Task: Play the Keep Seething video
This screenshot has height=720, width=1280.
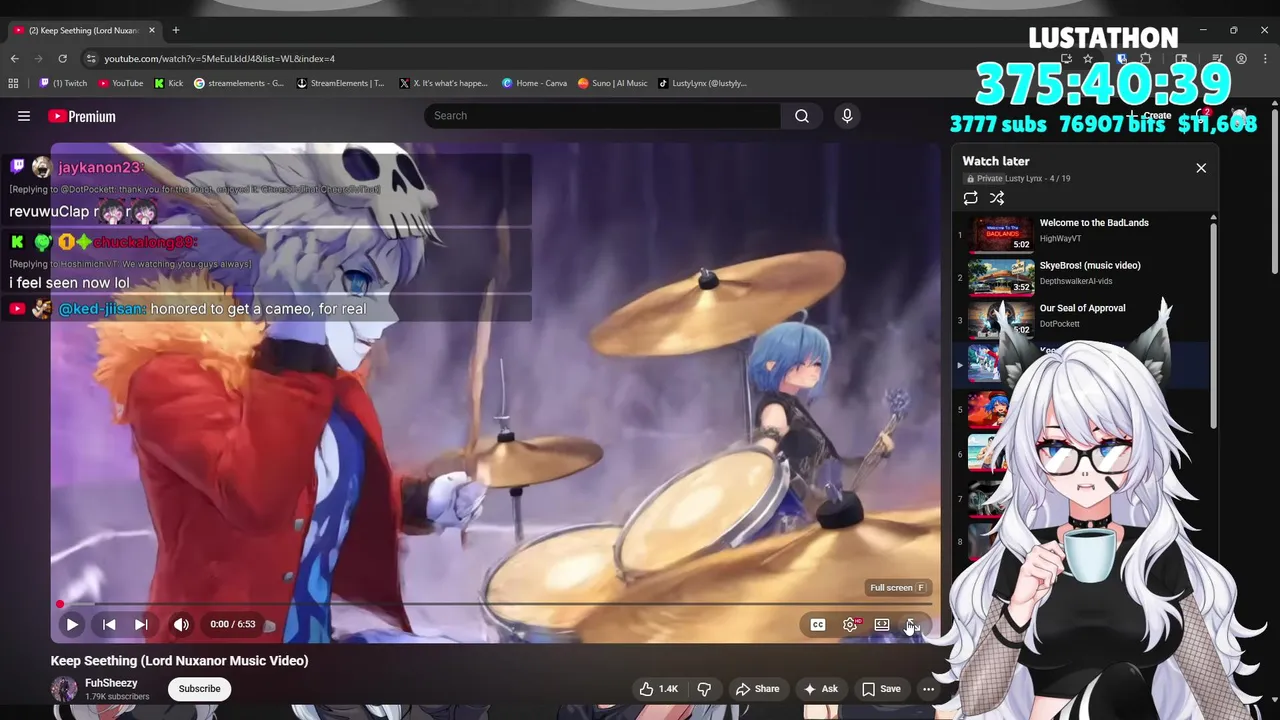Action: pos(72,624)
